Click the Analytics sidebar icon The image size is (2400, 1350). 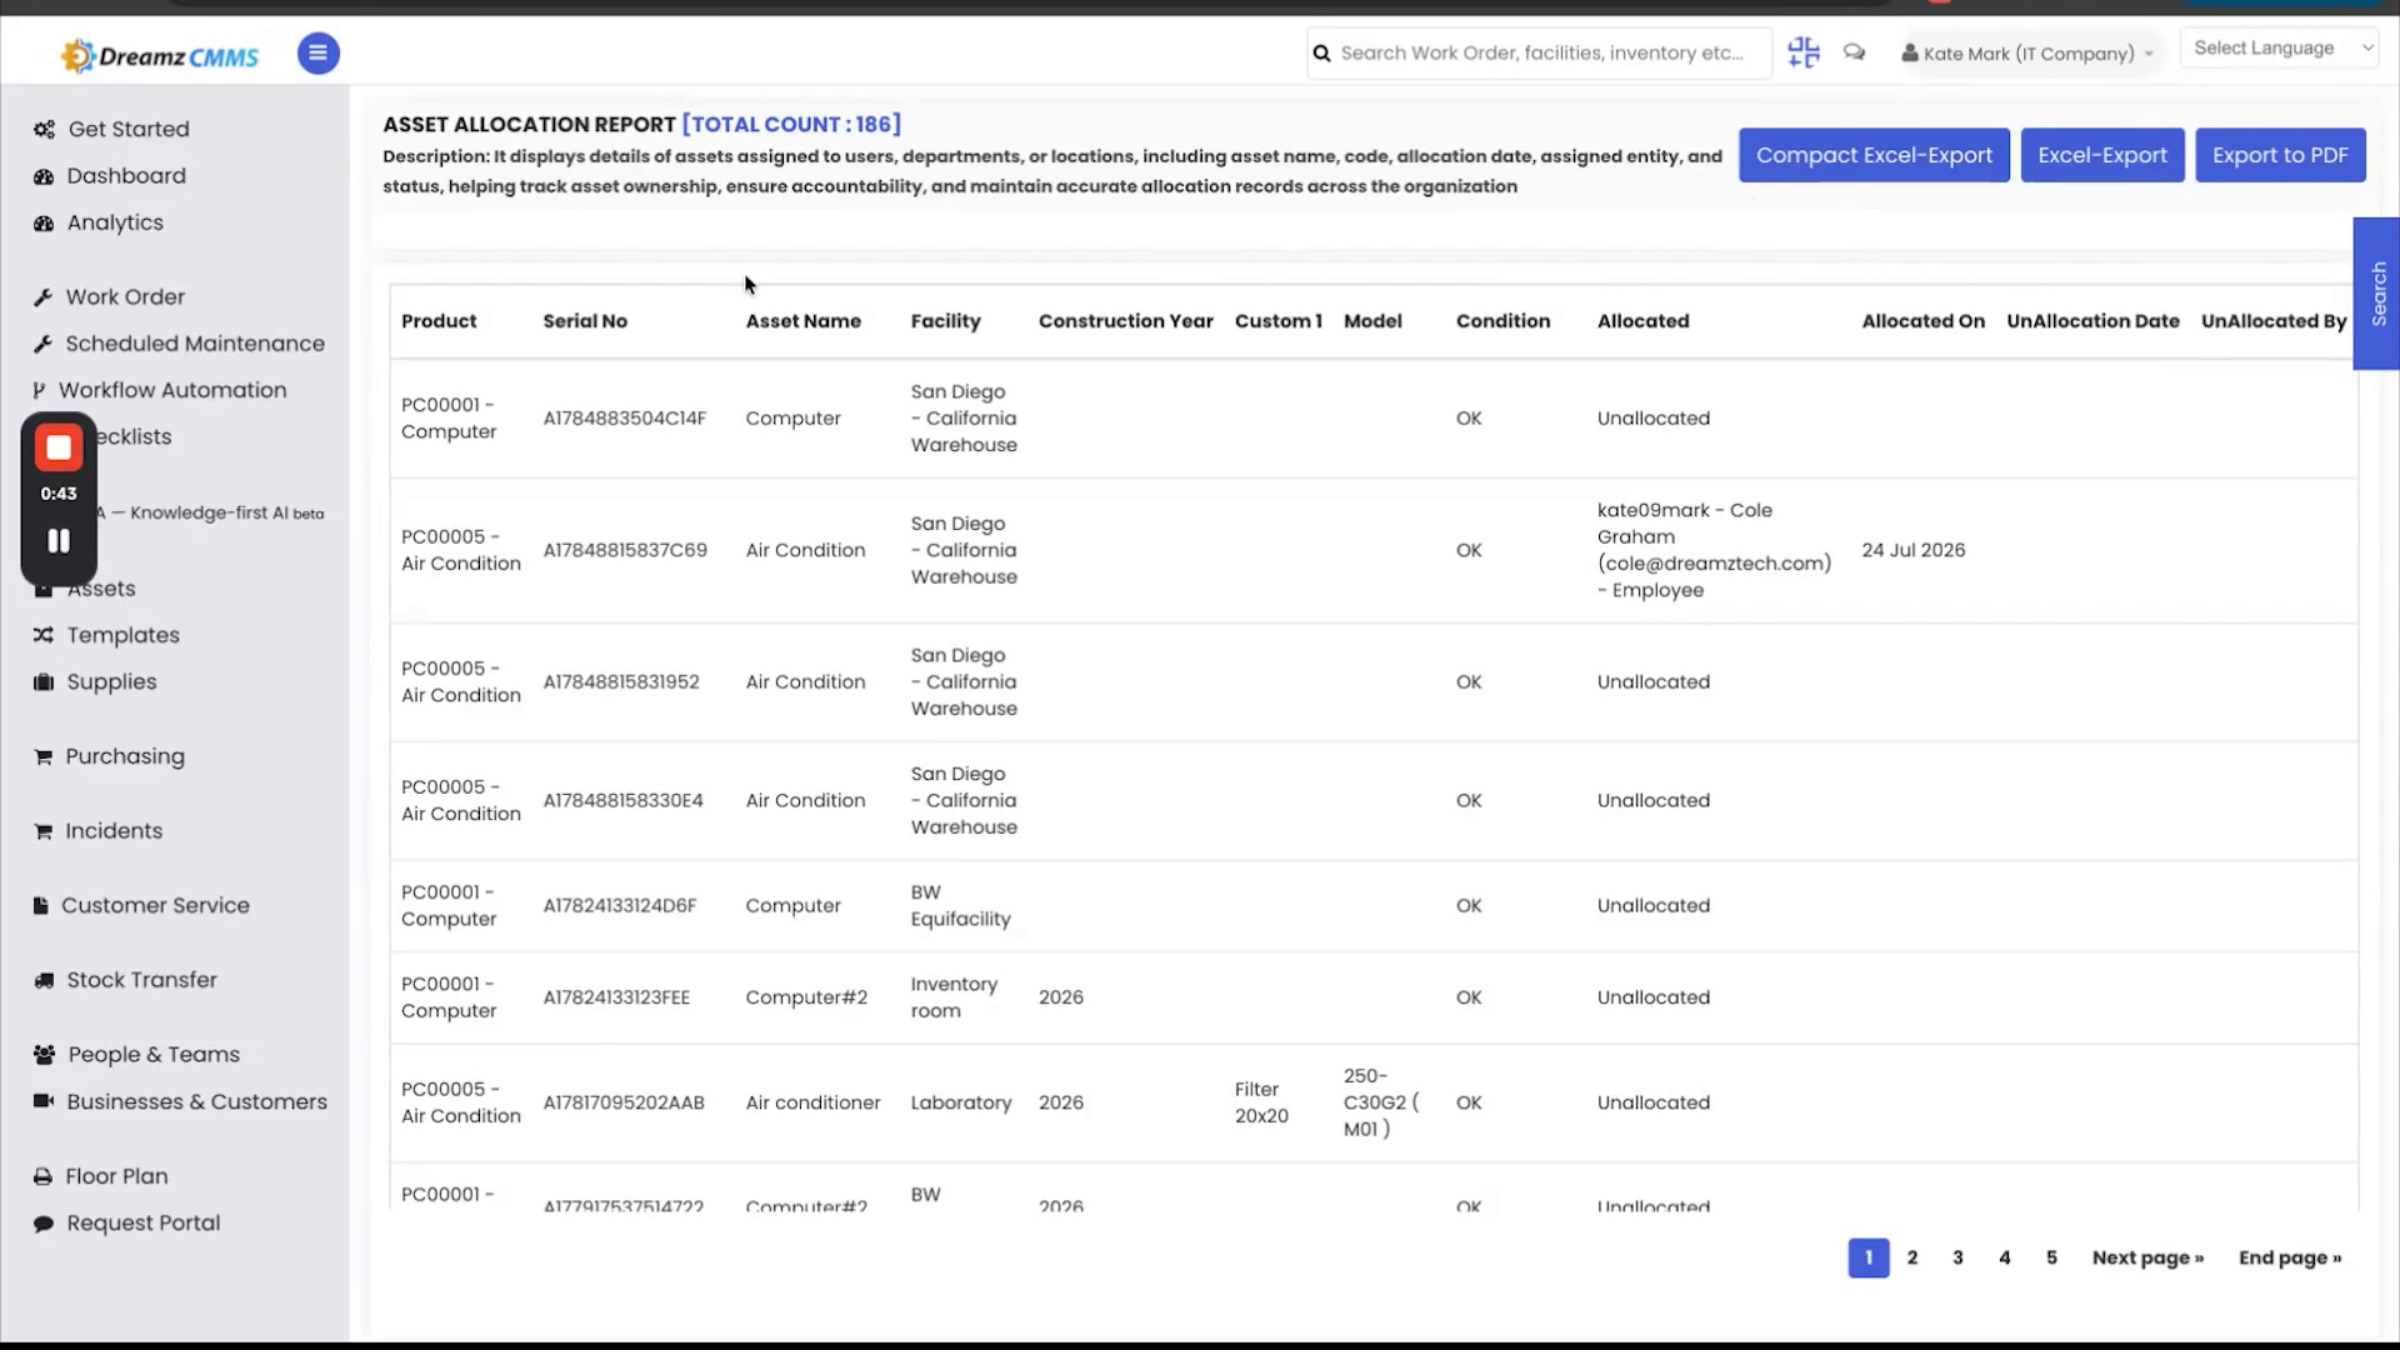point(43,223)
